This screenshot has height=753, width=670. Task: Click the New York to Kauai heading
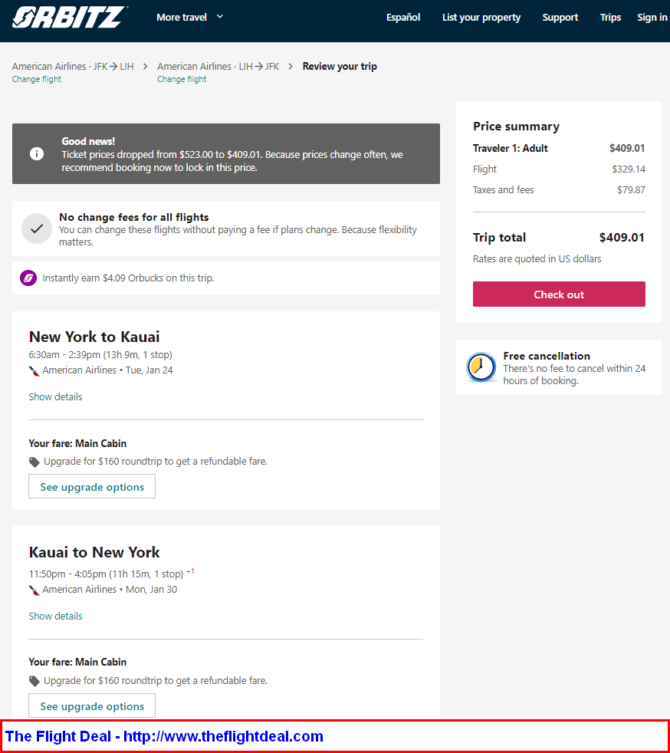point(94,337)
